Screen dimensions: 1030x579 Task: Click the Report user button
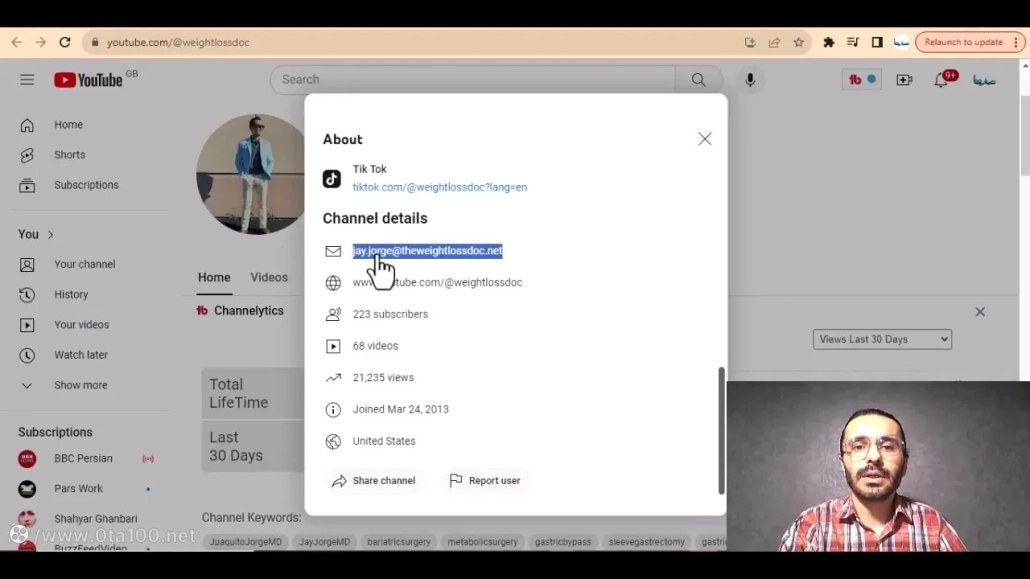[485, 481]
